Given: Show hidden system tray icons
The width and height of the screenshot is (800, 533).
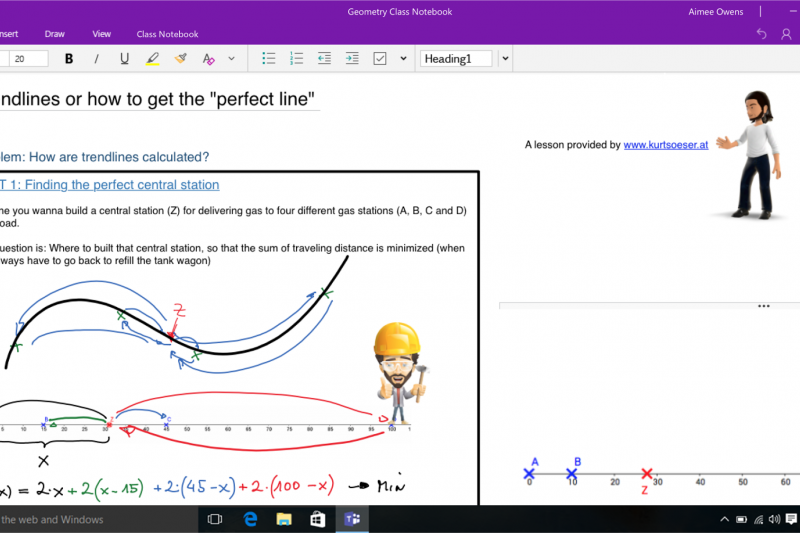Looking at the screenshot, I should click(x=724, y=519).
